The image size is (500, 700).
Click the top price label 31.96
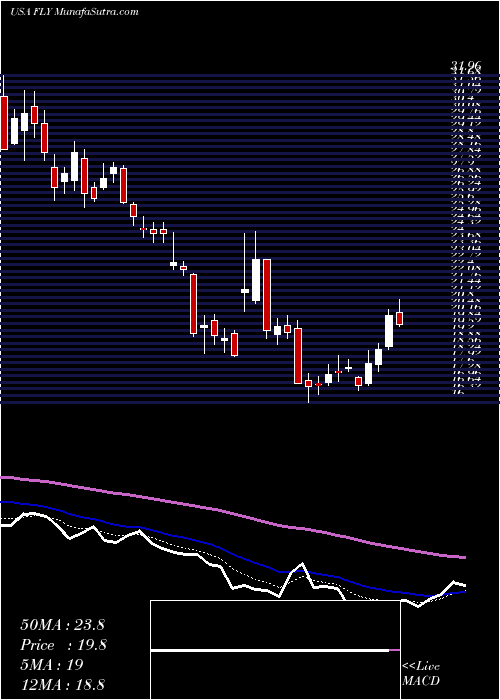tap(466, 68)
